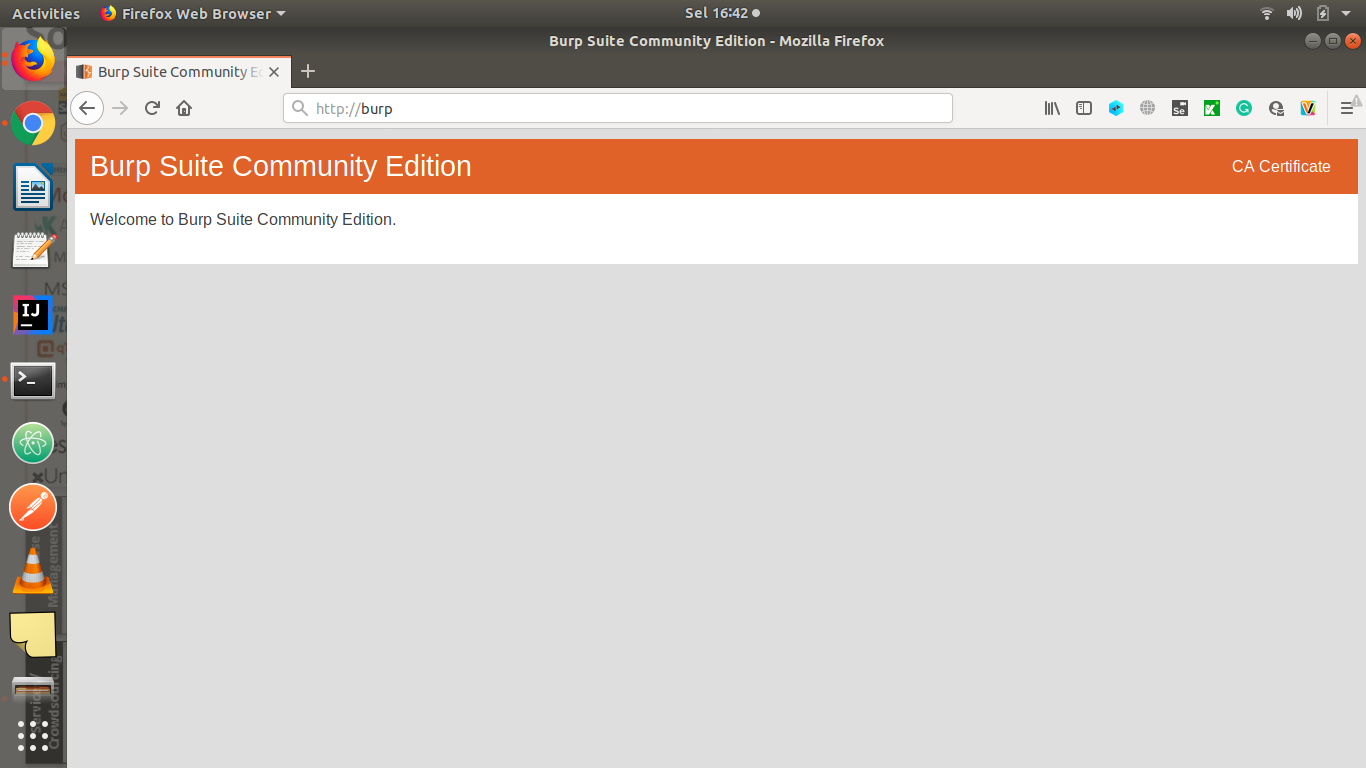
Task: Launch Google Chrome from the dock
Action: point(33,124)
